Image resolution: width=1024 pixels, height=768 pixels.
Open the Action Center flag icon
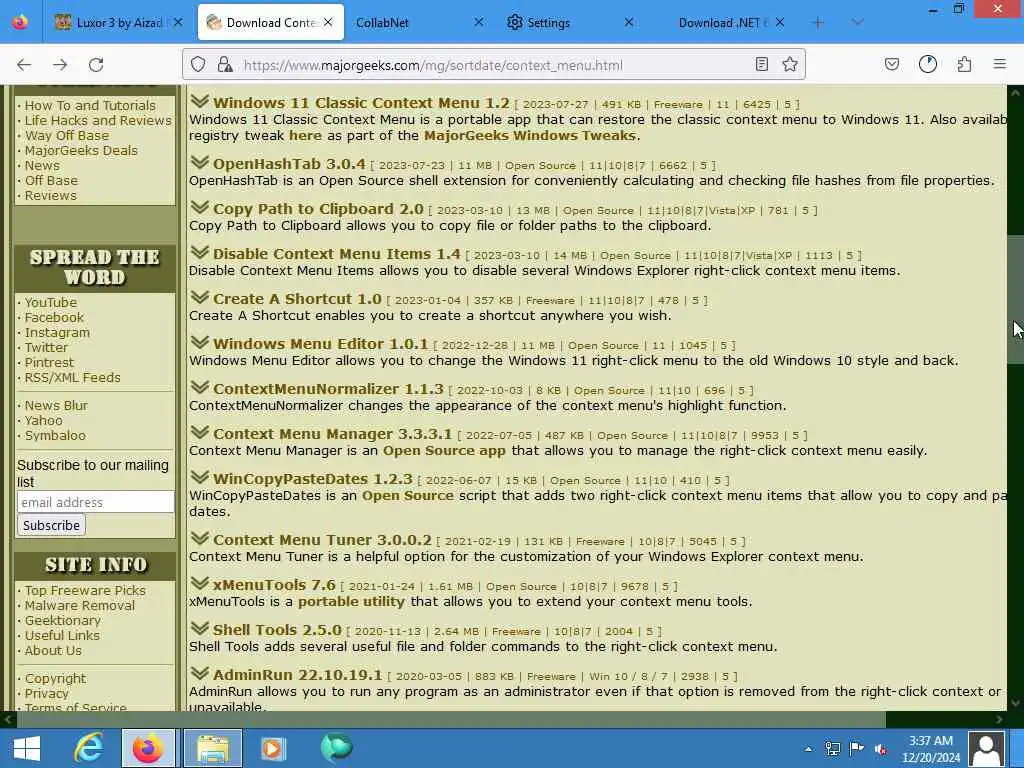click(856, 748)
